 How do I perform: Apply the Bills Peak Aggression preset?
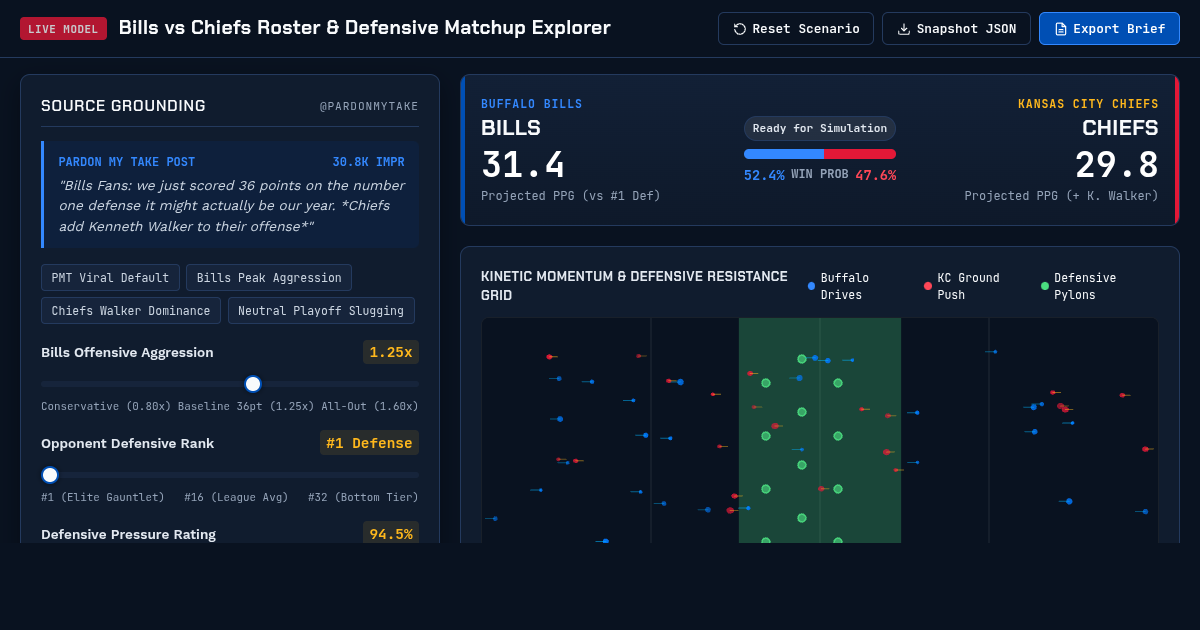point(269,278)
